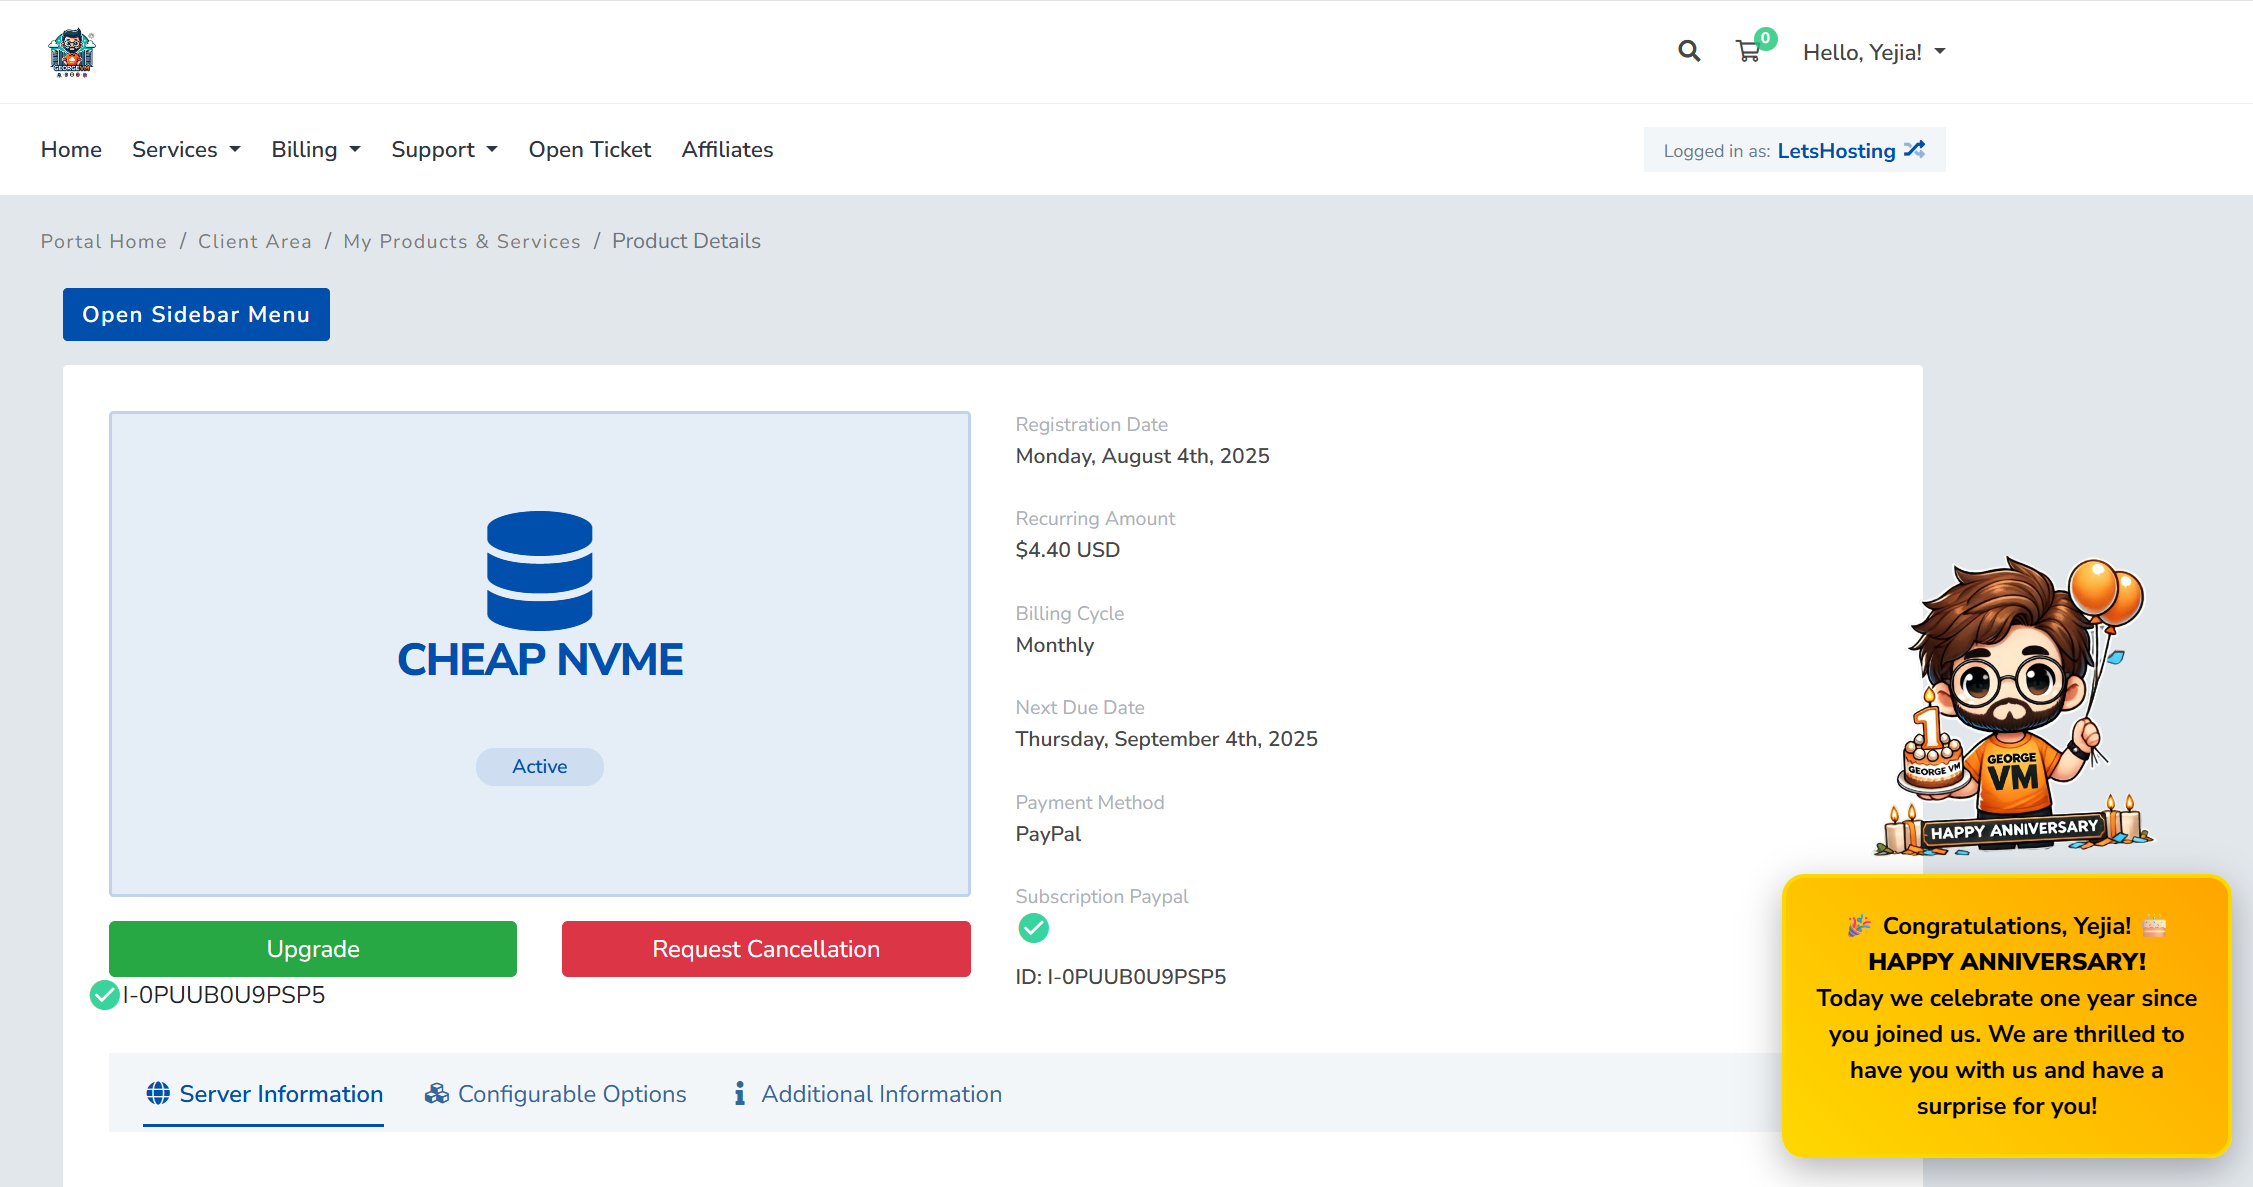The height and width of the screenshot is (1187, 2253).
Task: Expand the Billing menu dropdown
Action: point(316,149)
